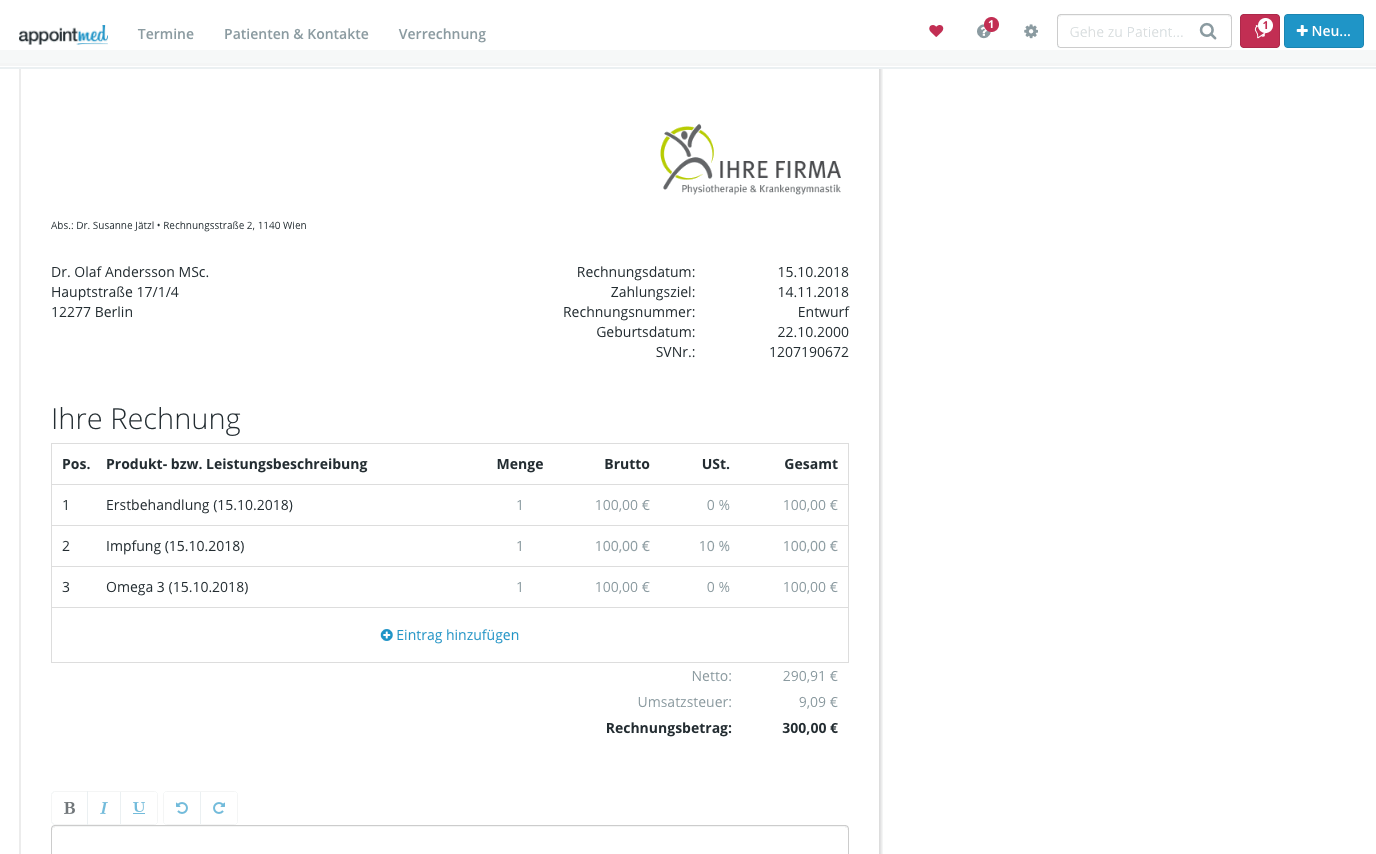Click the Zahlungsziel value 14.11.2018

(x=813, y=292)
